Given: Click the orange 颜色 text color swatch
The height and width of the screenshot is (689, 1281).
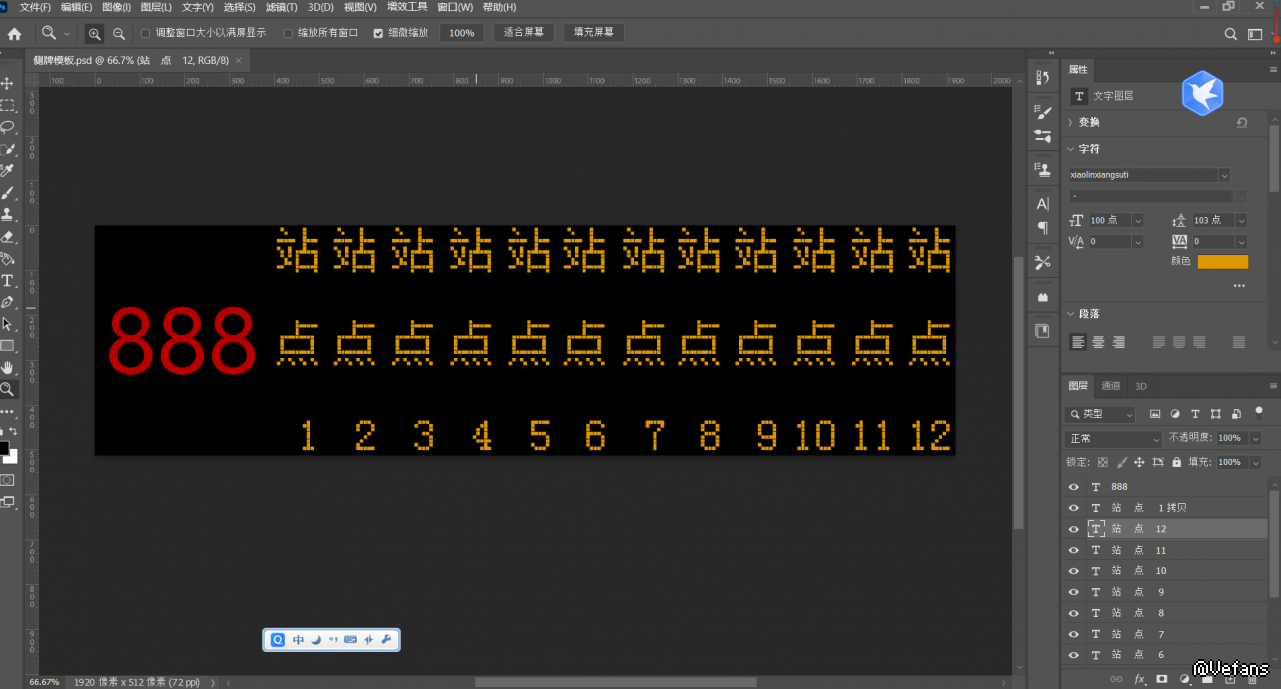Looking at the screenshot, I should [x=1223, y=262].
